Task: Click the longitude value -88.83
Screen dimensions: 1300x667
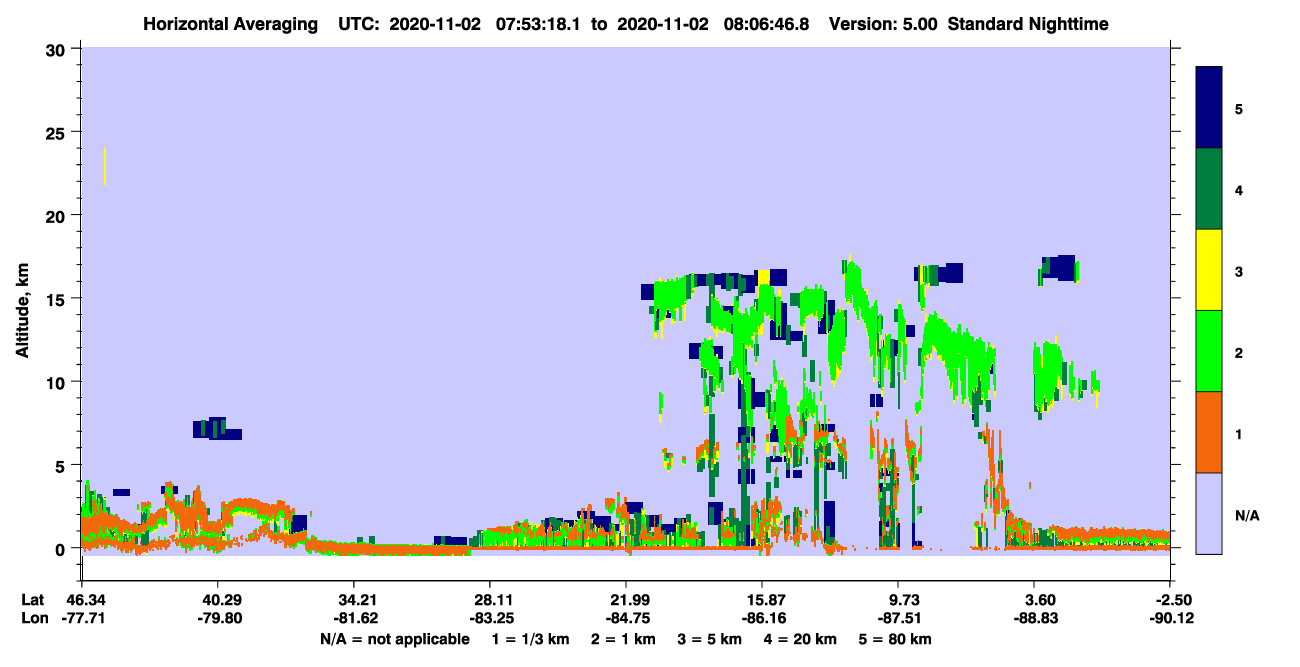Action: coord(1035,618)
